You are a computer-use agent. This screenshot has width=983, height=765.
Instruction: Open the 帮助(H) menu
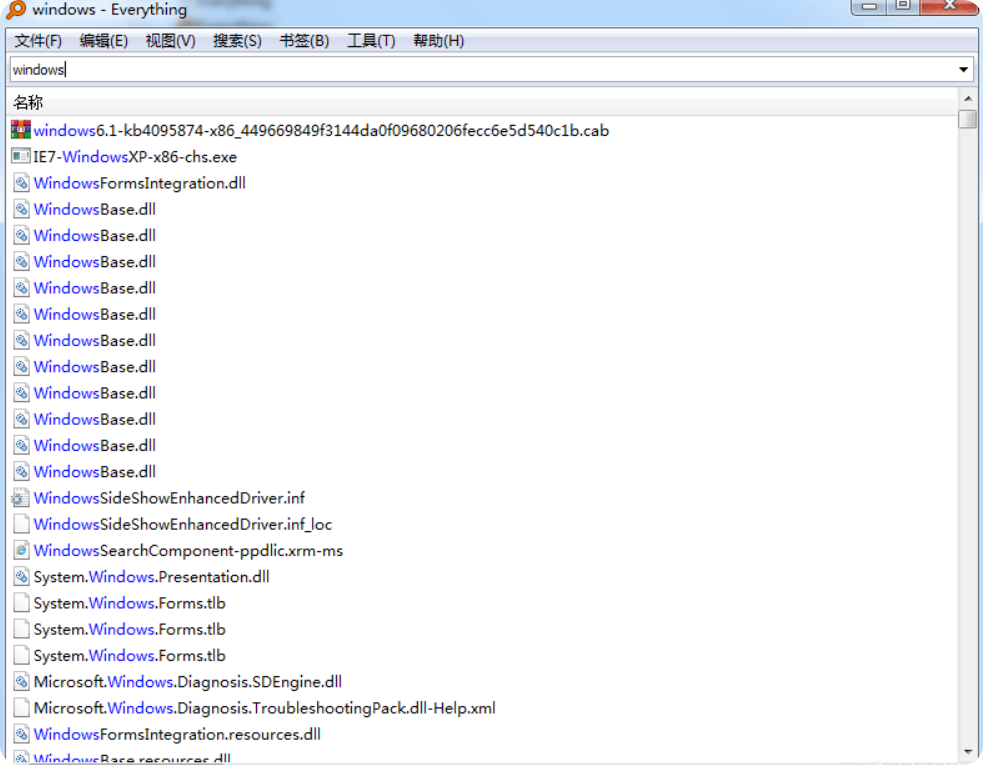click(x=439, y=41)
